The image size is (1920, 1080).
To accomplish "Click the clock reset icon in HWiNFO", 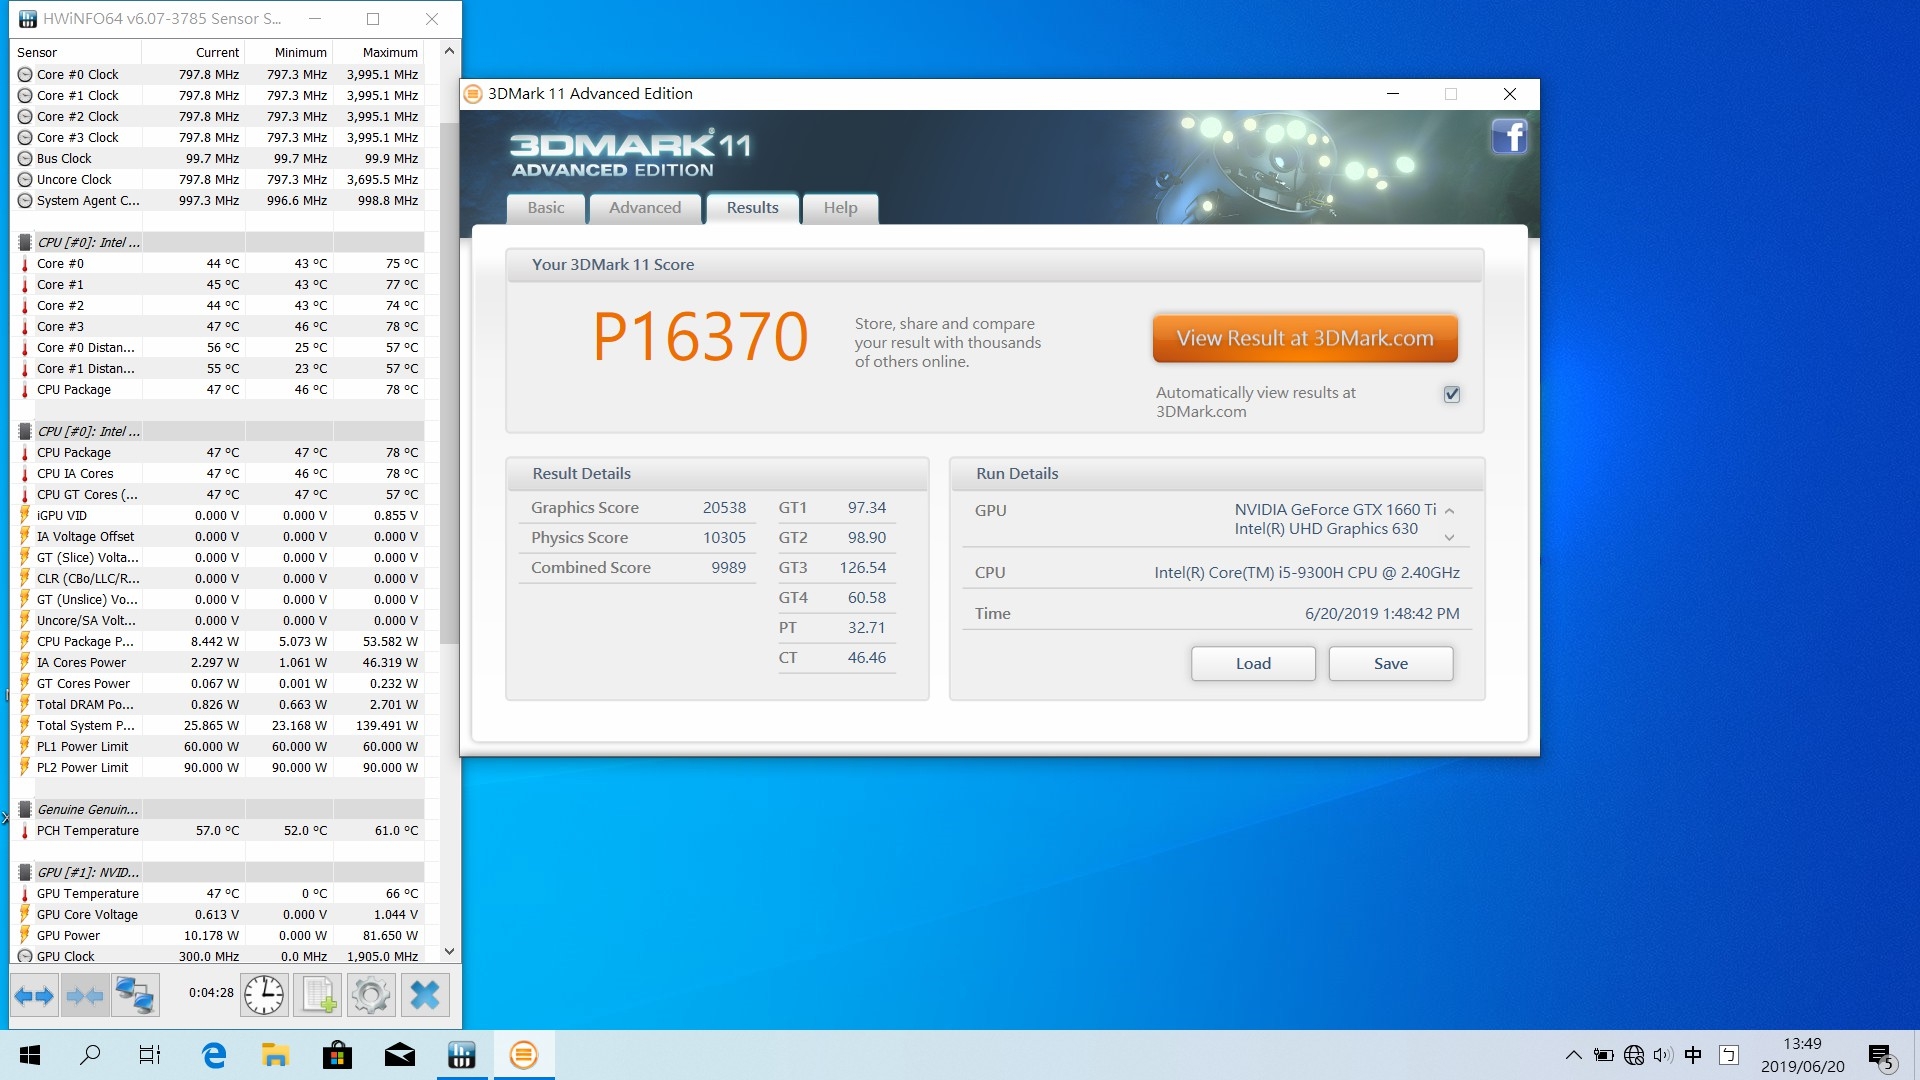I will click(x=264, y=995).
